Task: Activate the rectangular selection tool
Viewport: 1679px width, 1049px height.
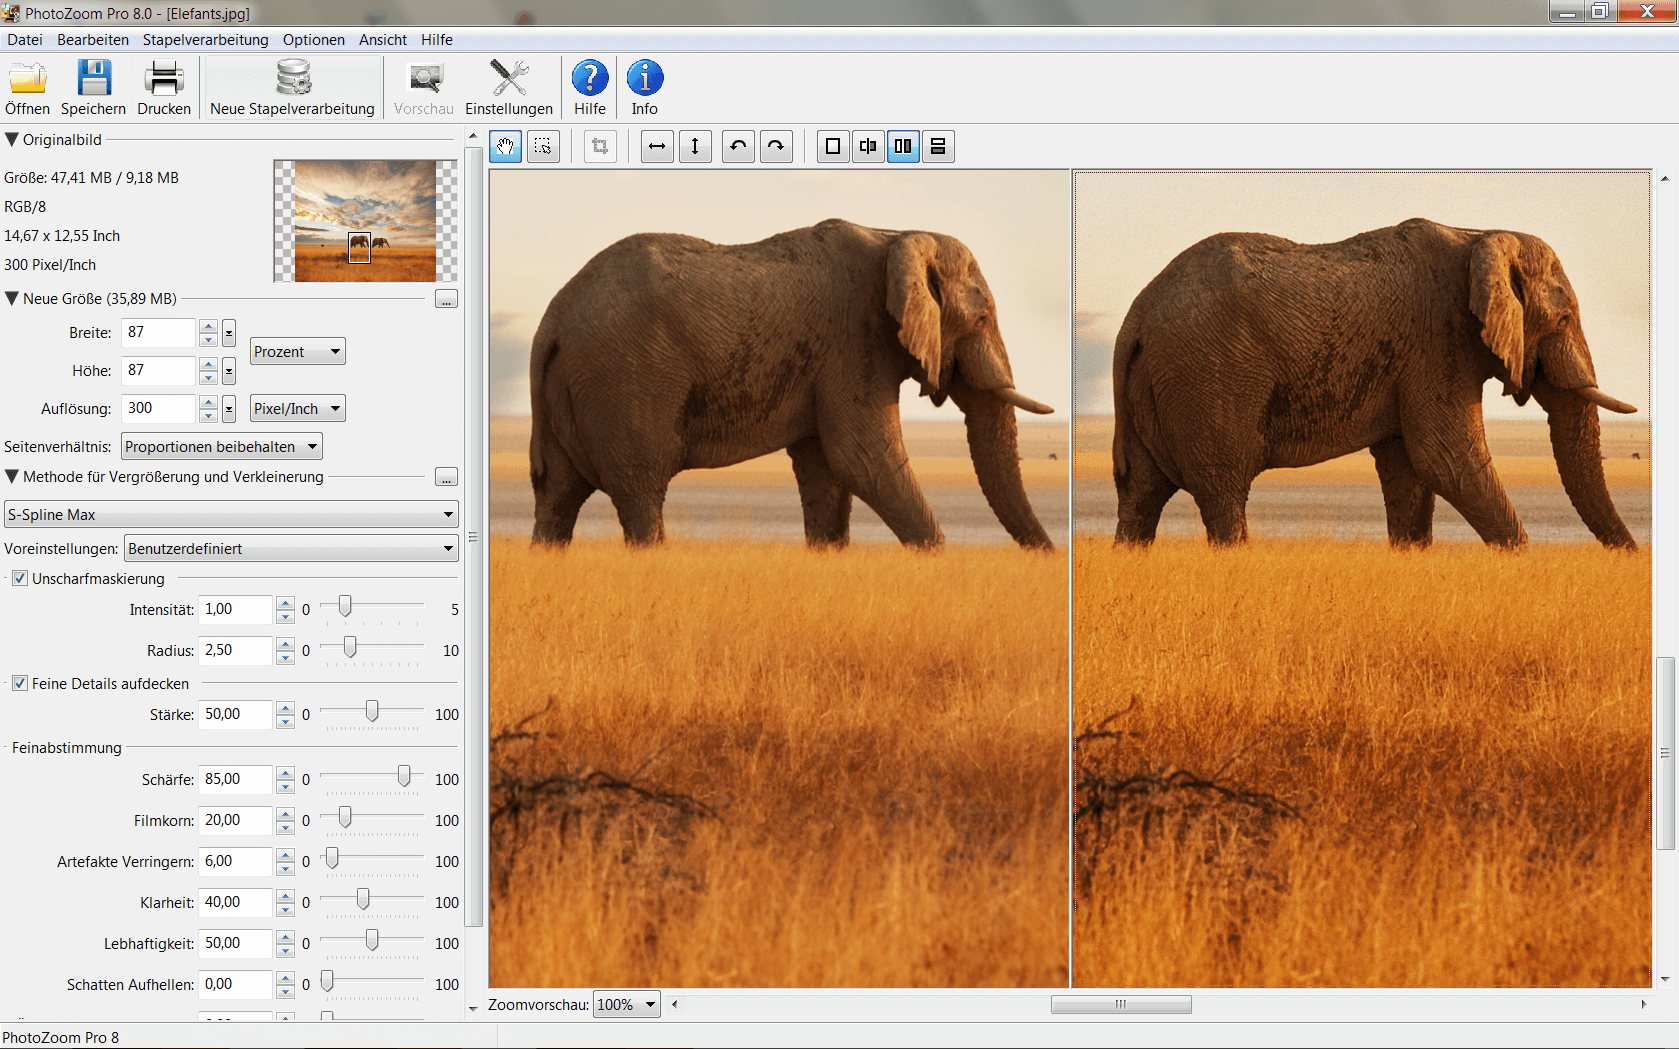Action: coord(543,146)
